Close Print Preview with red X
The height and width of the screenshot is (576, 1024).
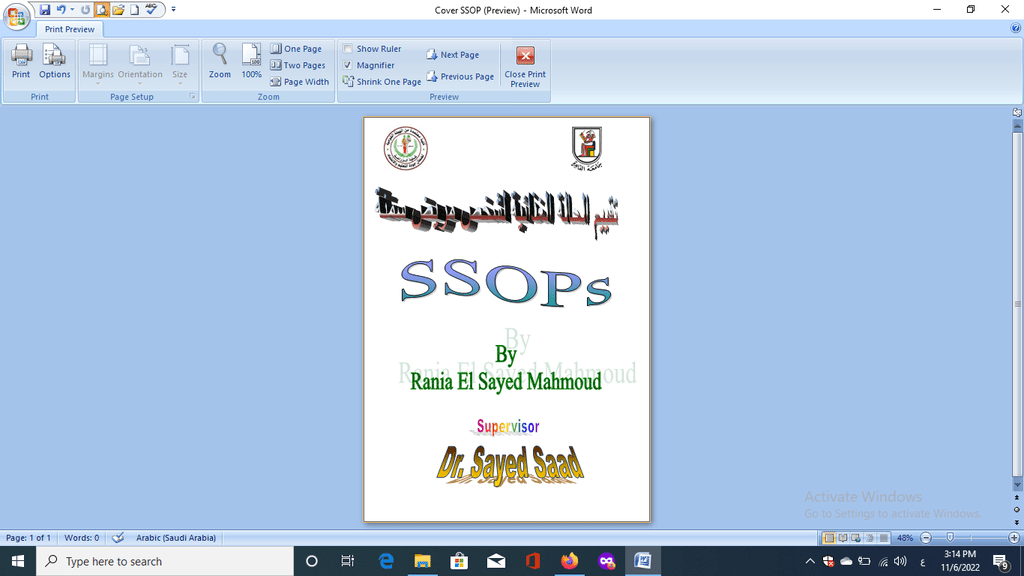525,67
